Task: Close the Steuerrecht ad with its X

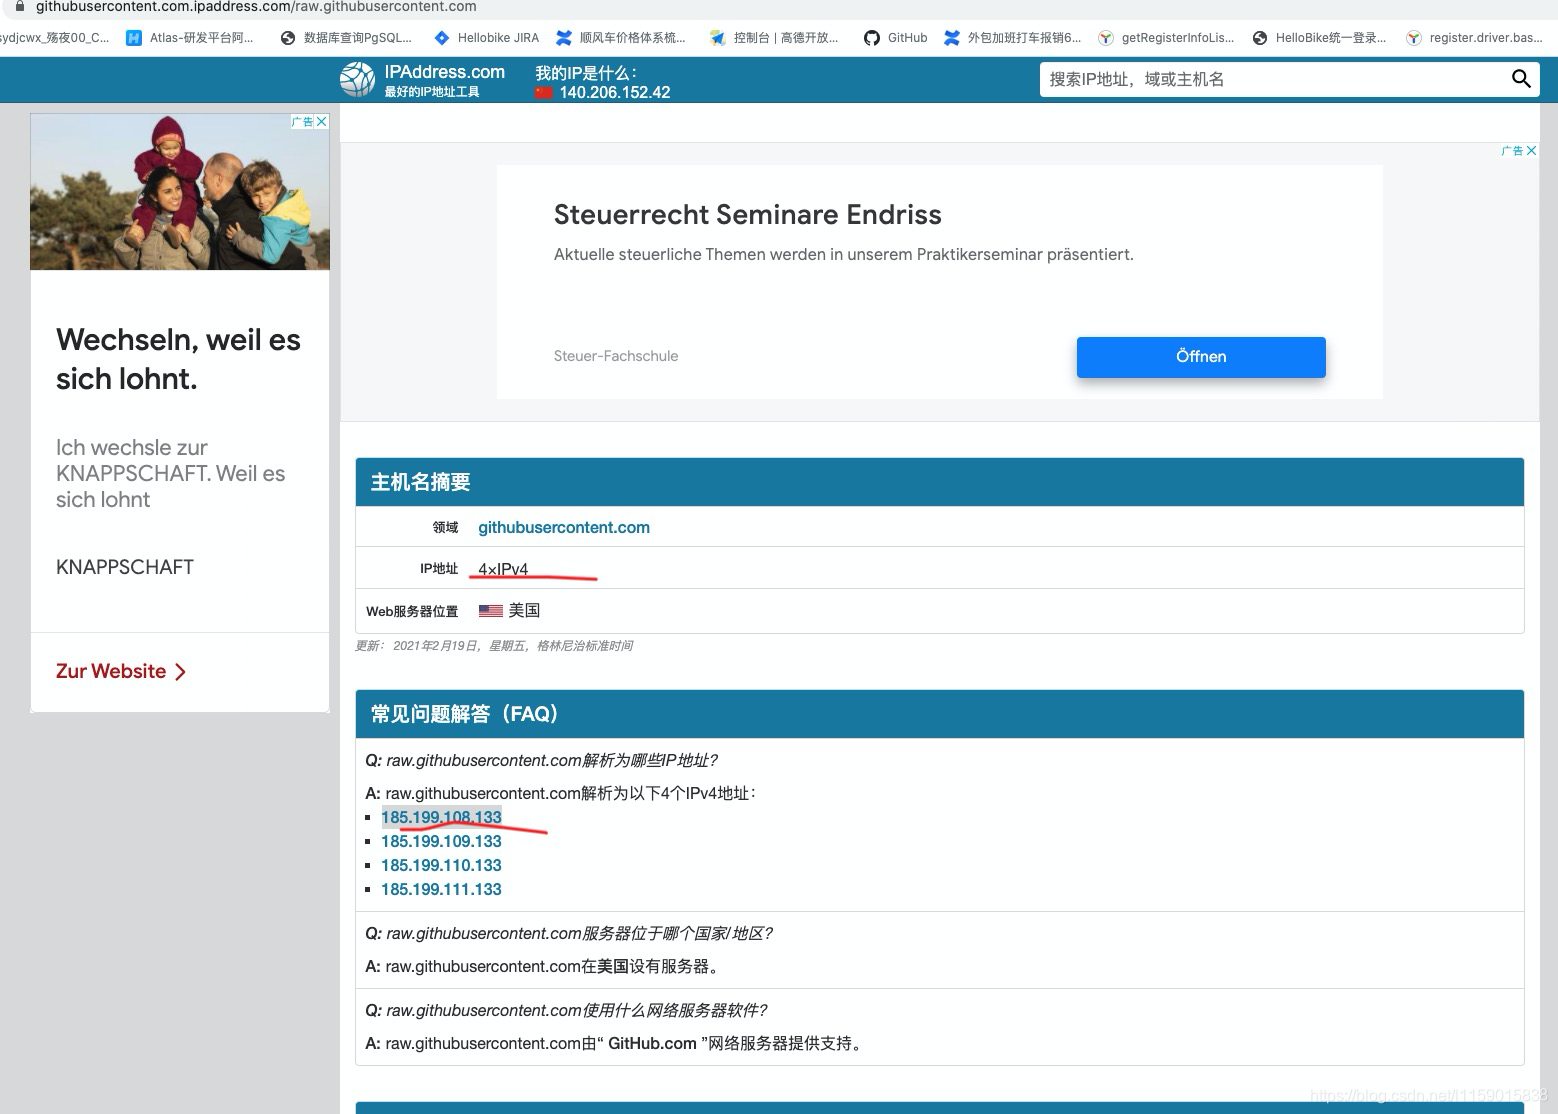Action: click(x=1531, y=151)
